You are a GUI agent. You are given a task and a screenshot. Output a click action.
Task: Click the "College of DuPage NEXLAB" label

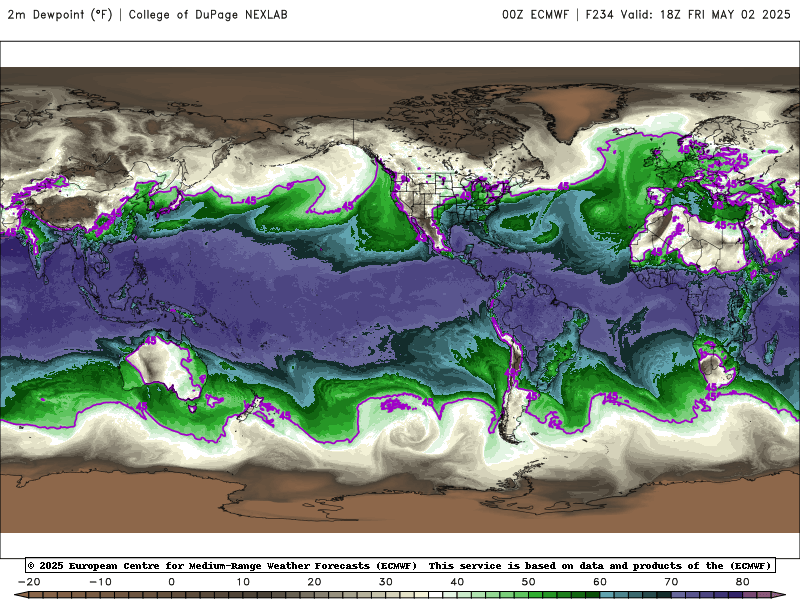(x=208, y=15)
